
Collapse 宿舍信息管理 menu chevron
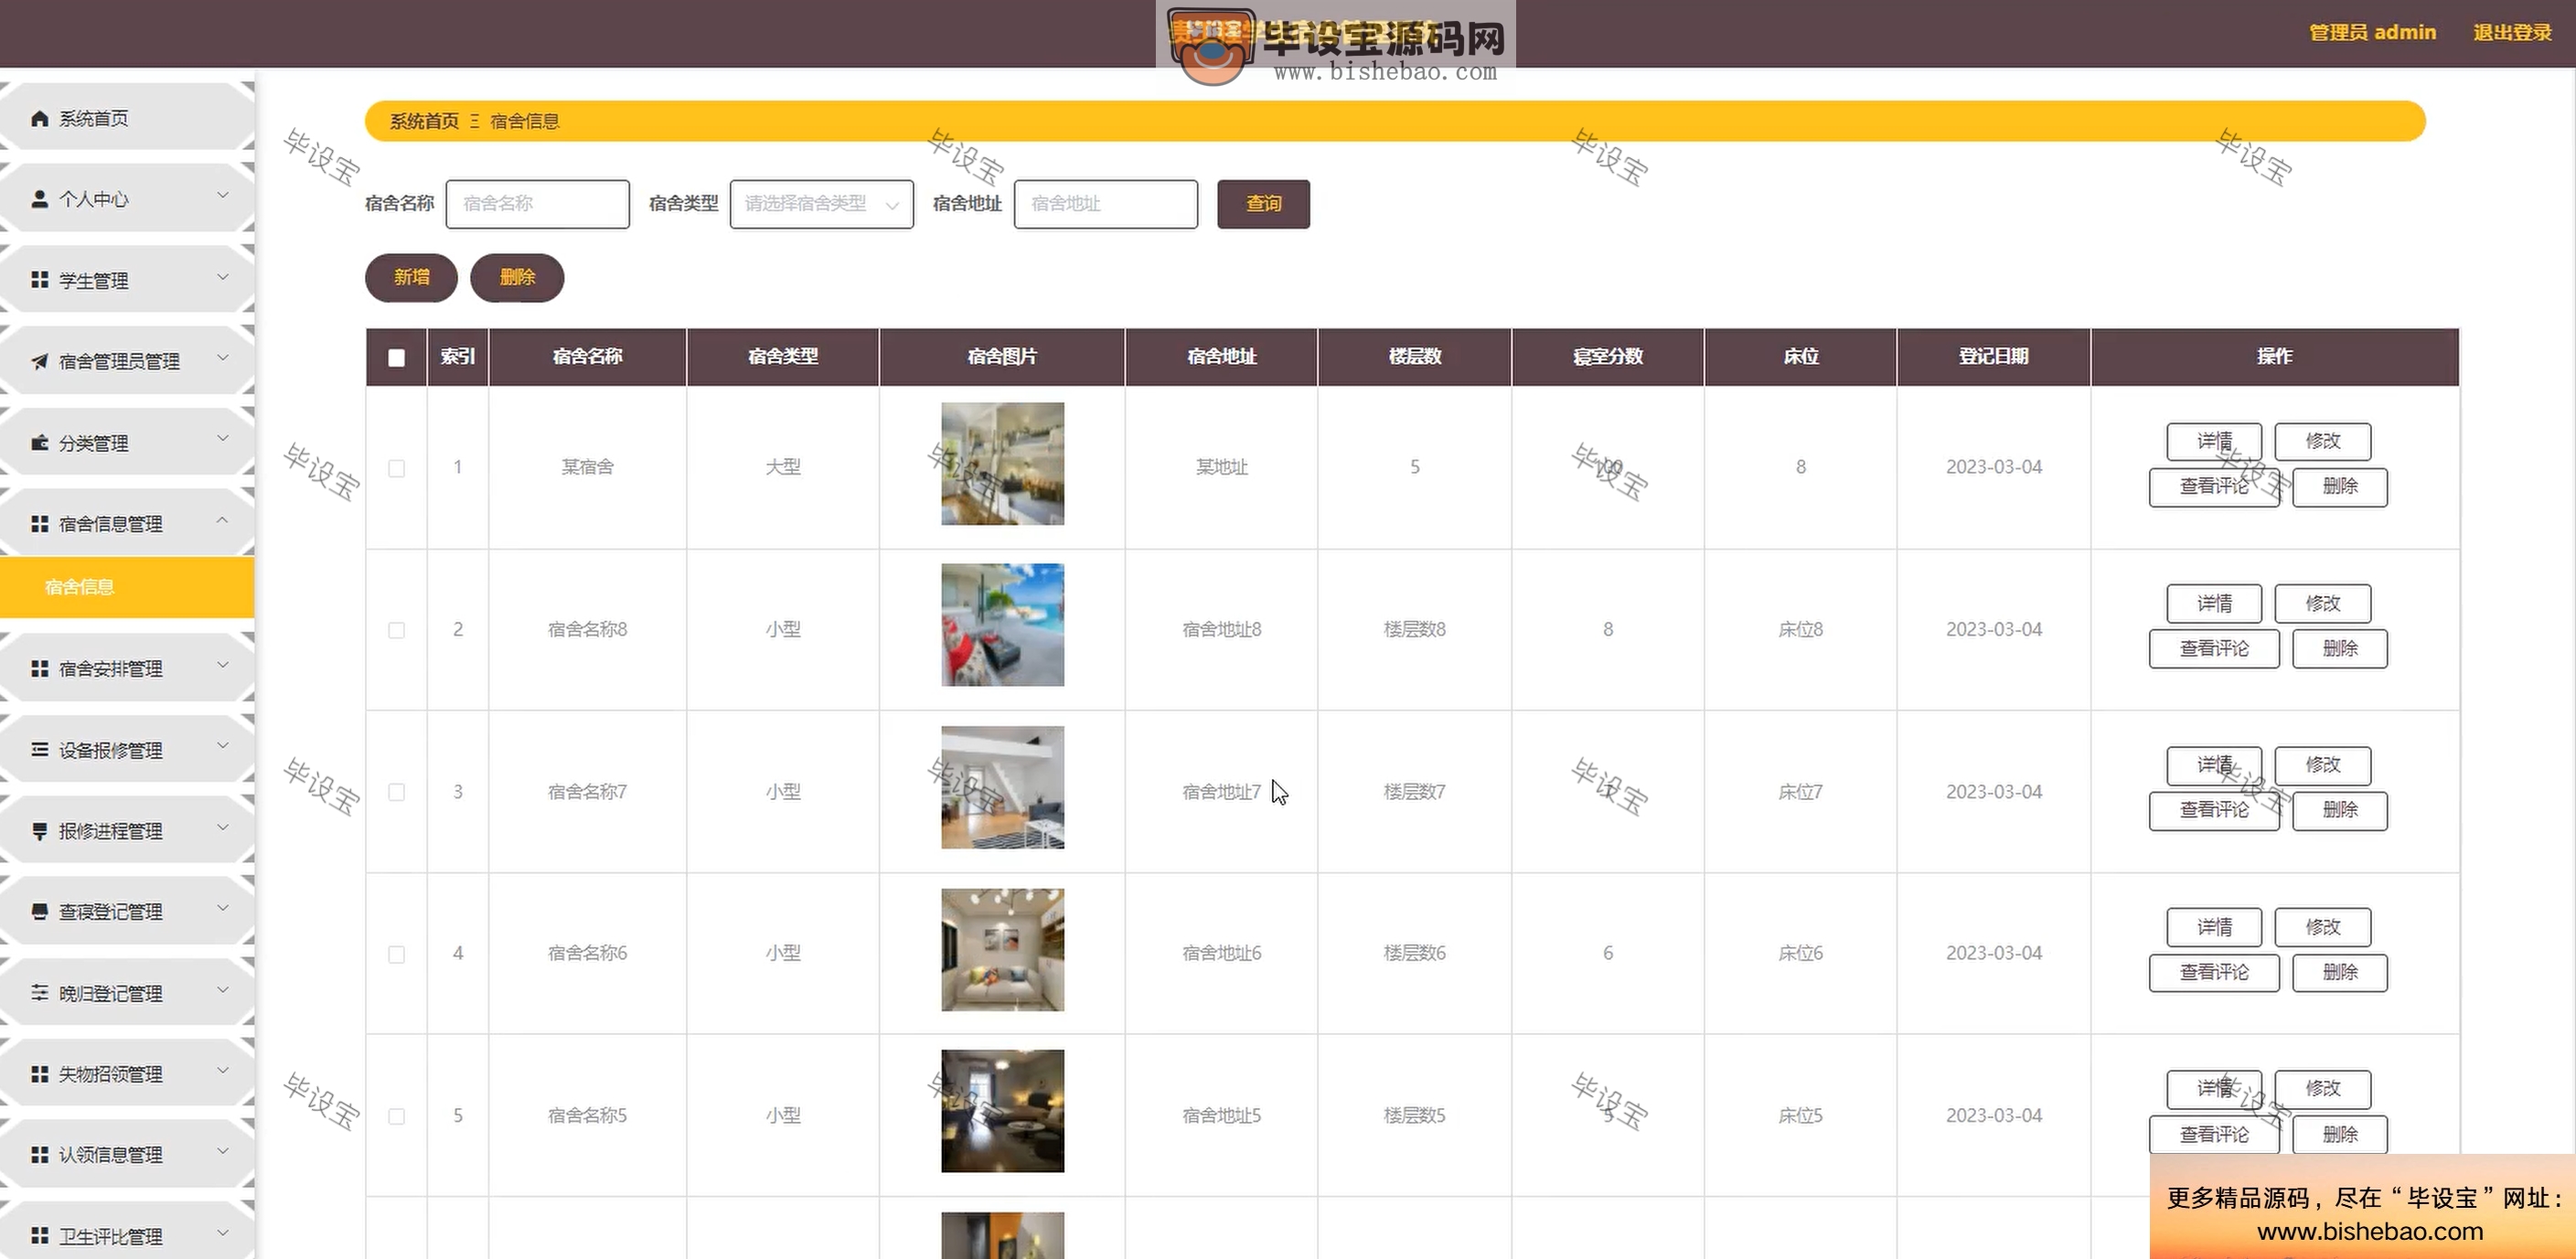pyautogui.click(x=223, y=519)
